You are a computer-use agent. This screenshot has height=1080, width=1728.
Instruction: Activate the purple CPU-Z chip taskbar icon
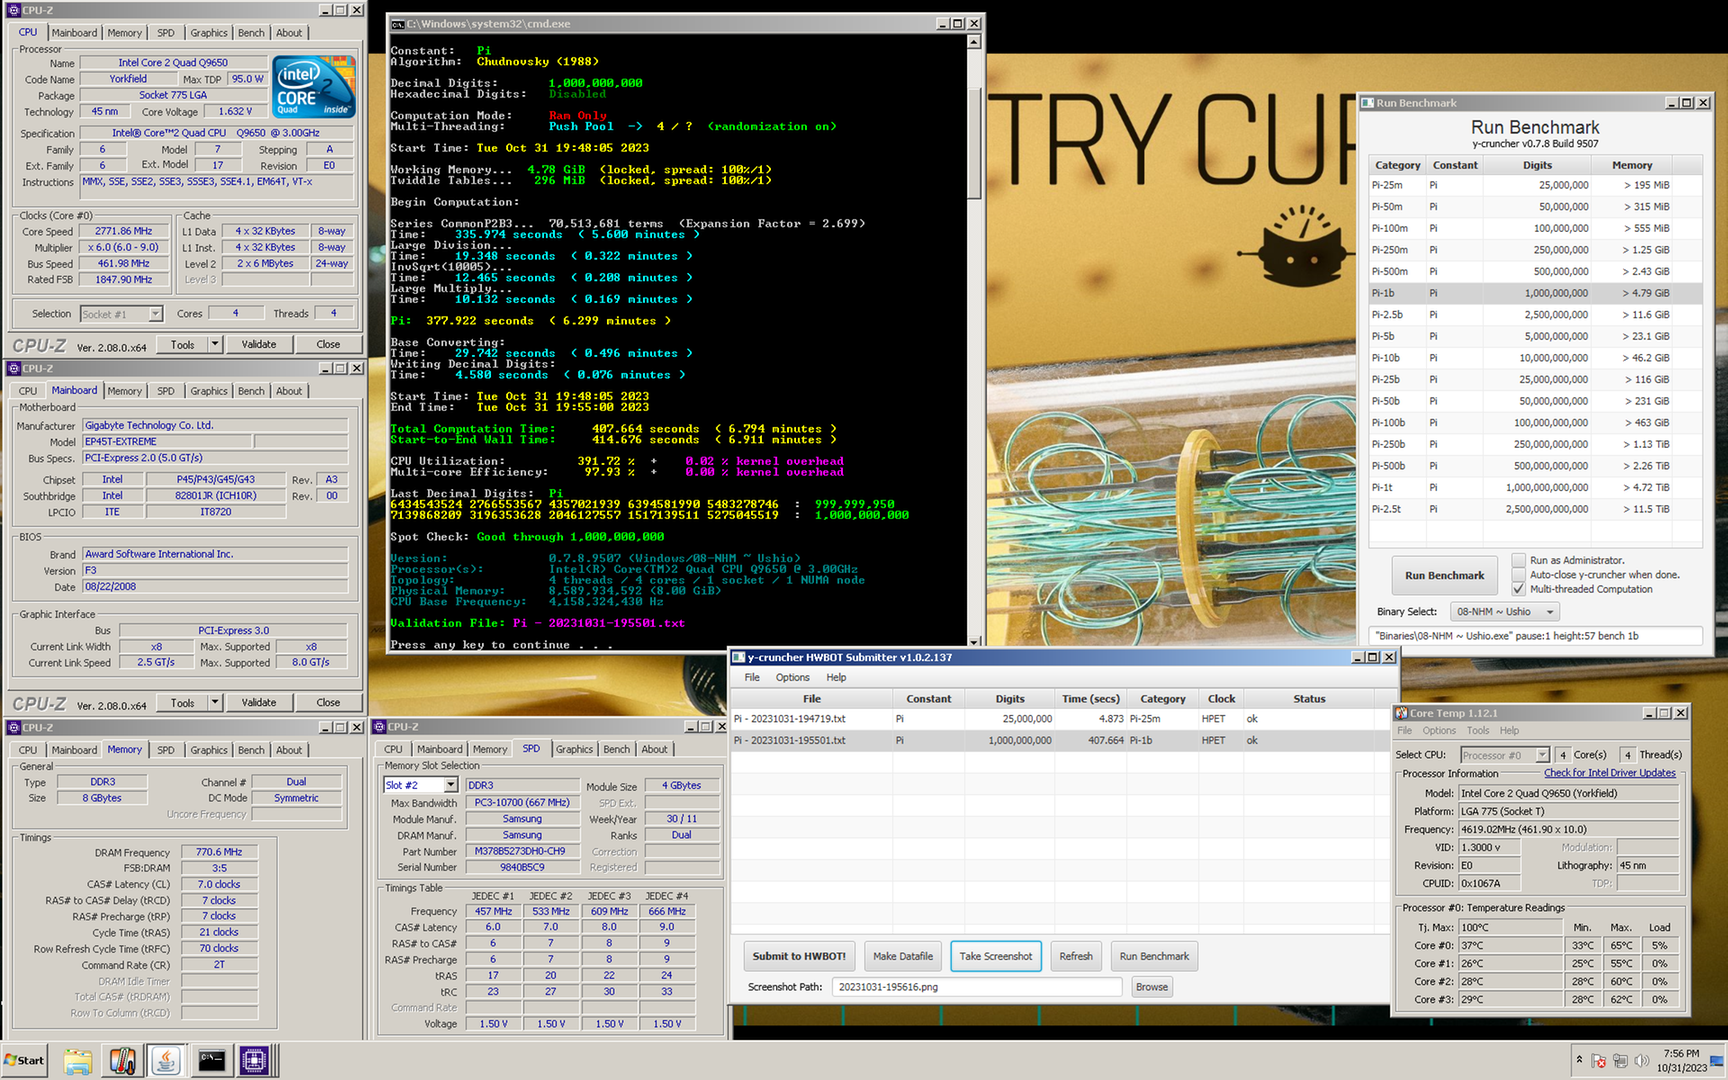(254, 1061)
